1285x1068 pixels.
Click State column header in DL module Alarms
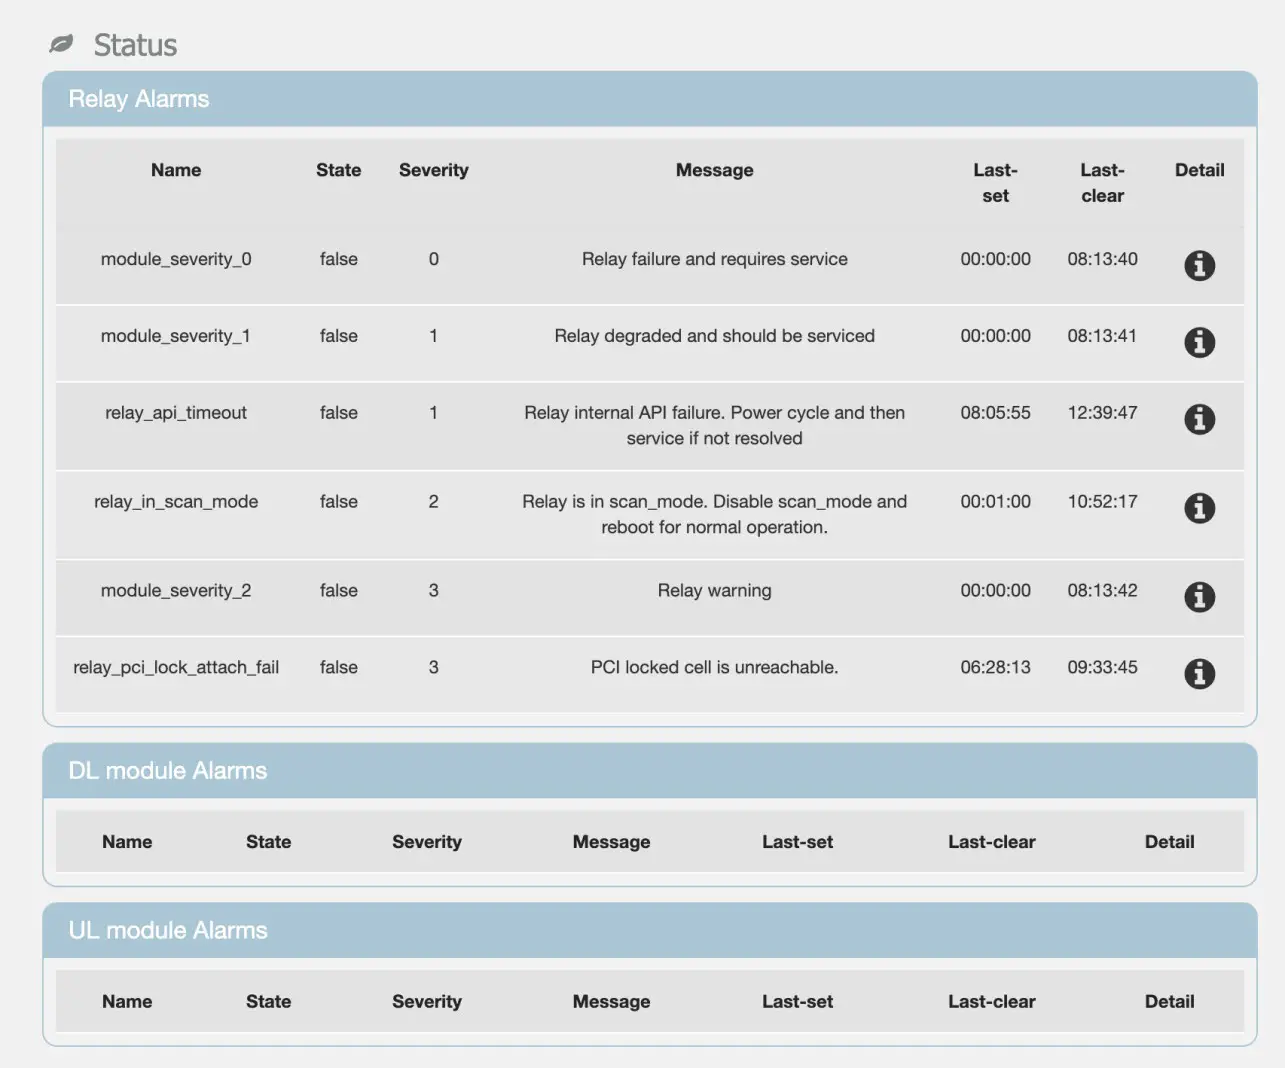pos(269,842)
